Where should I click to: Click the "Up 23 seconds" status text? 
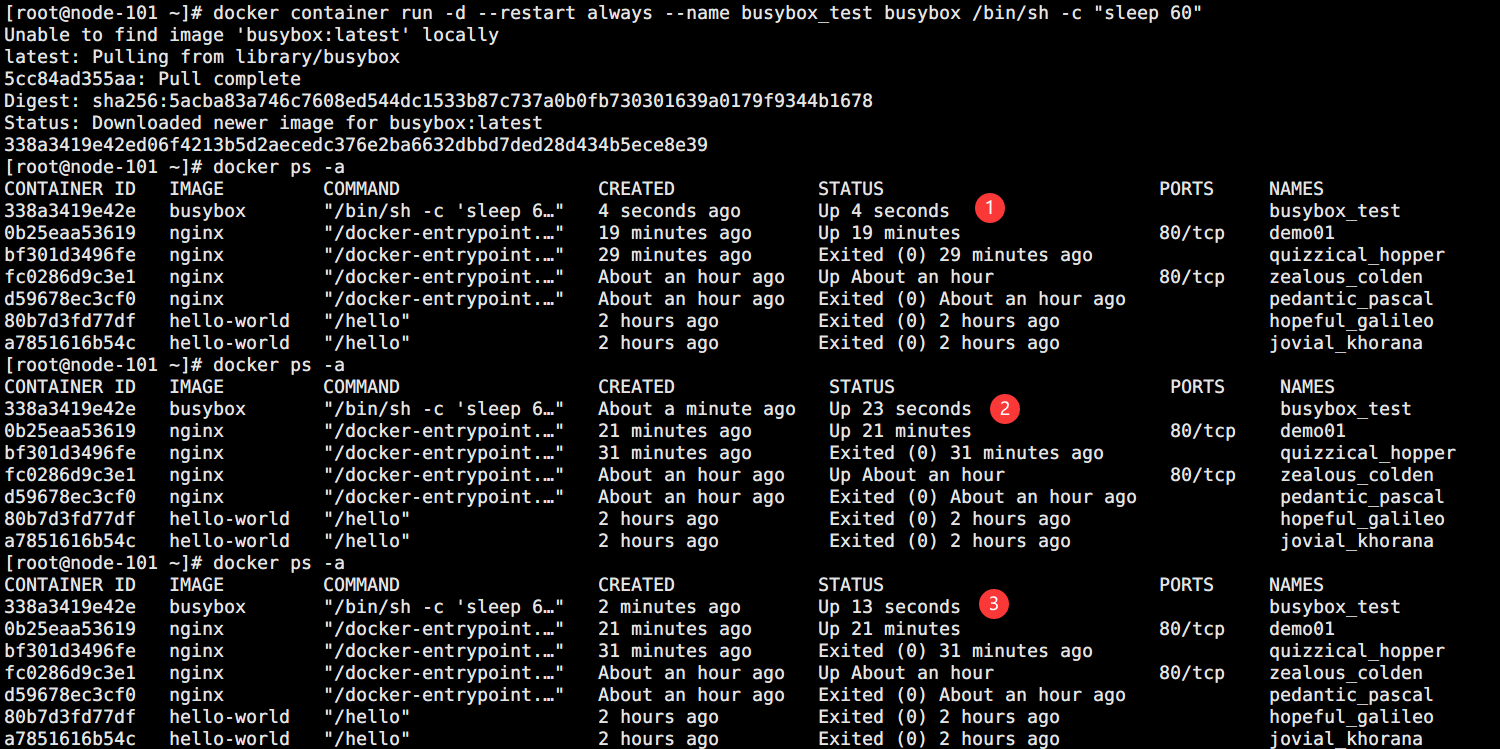click(x=899, y=409)
